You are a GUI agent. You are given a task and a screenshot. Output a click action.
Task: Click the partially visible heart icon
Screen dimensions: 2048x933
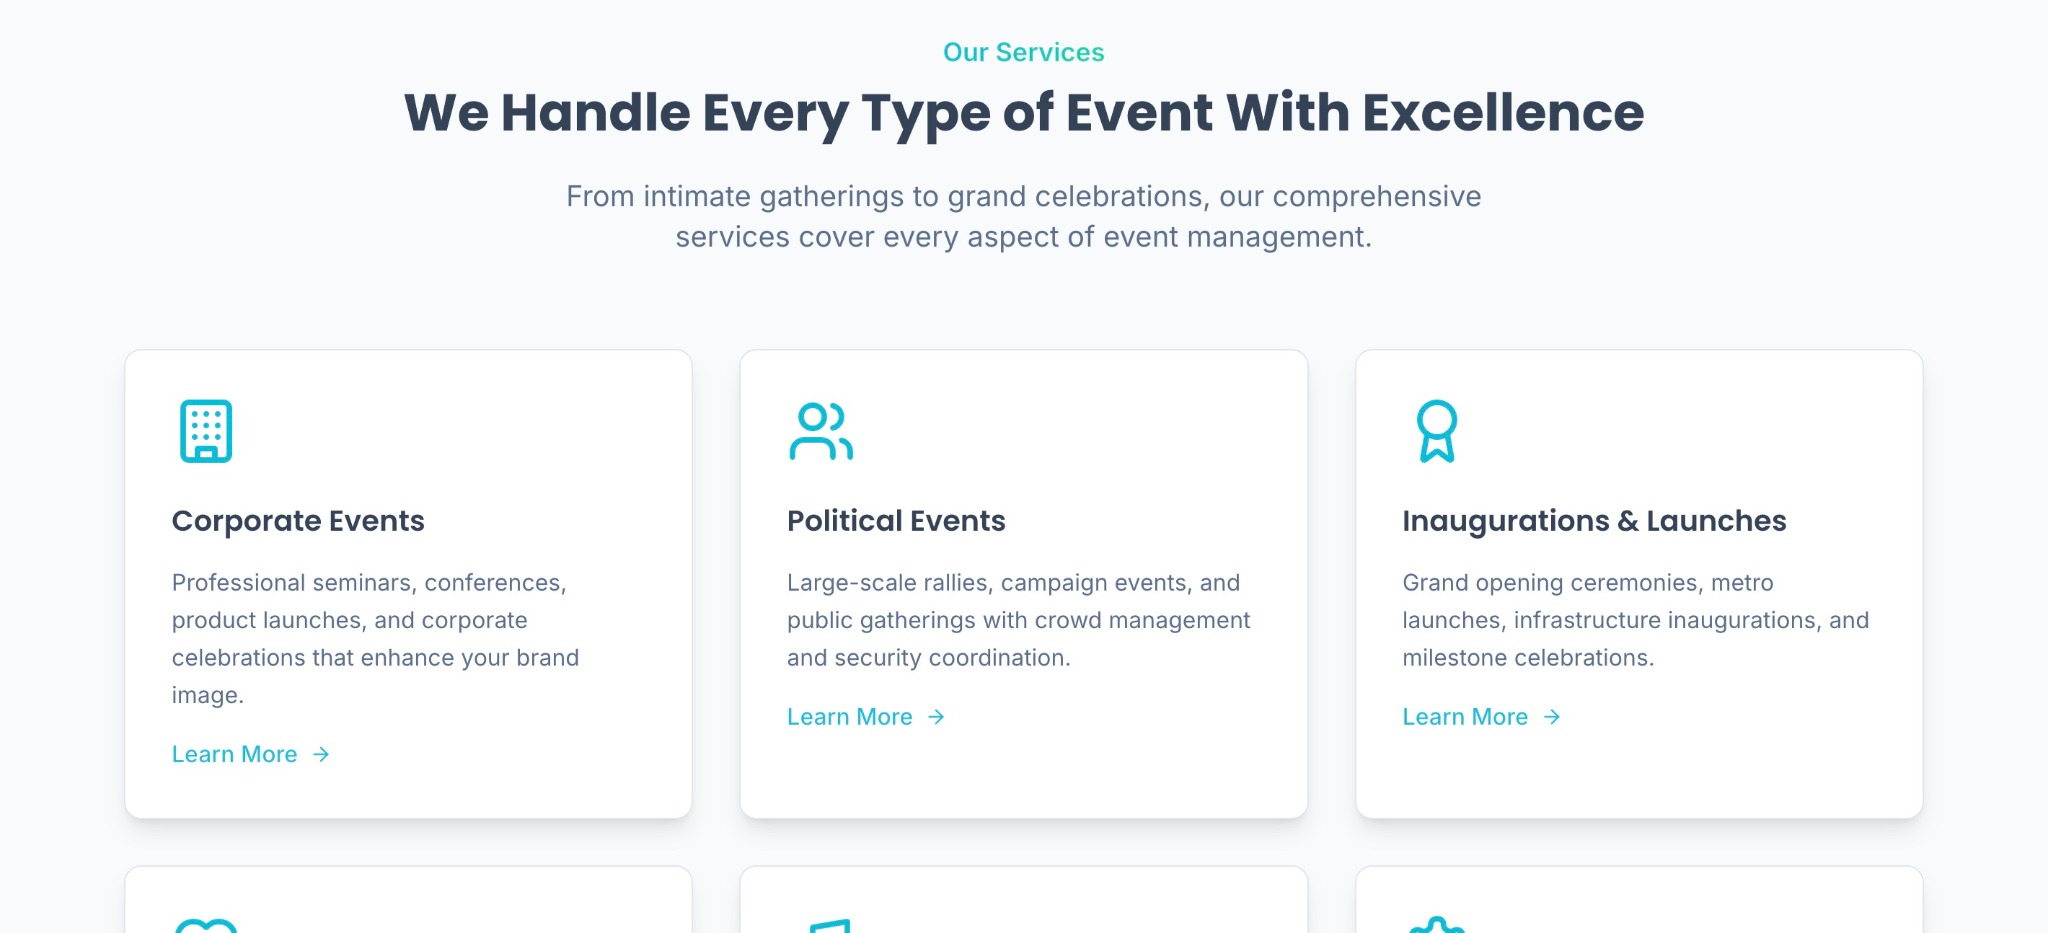coord(206,925)
